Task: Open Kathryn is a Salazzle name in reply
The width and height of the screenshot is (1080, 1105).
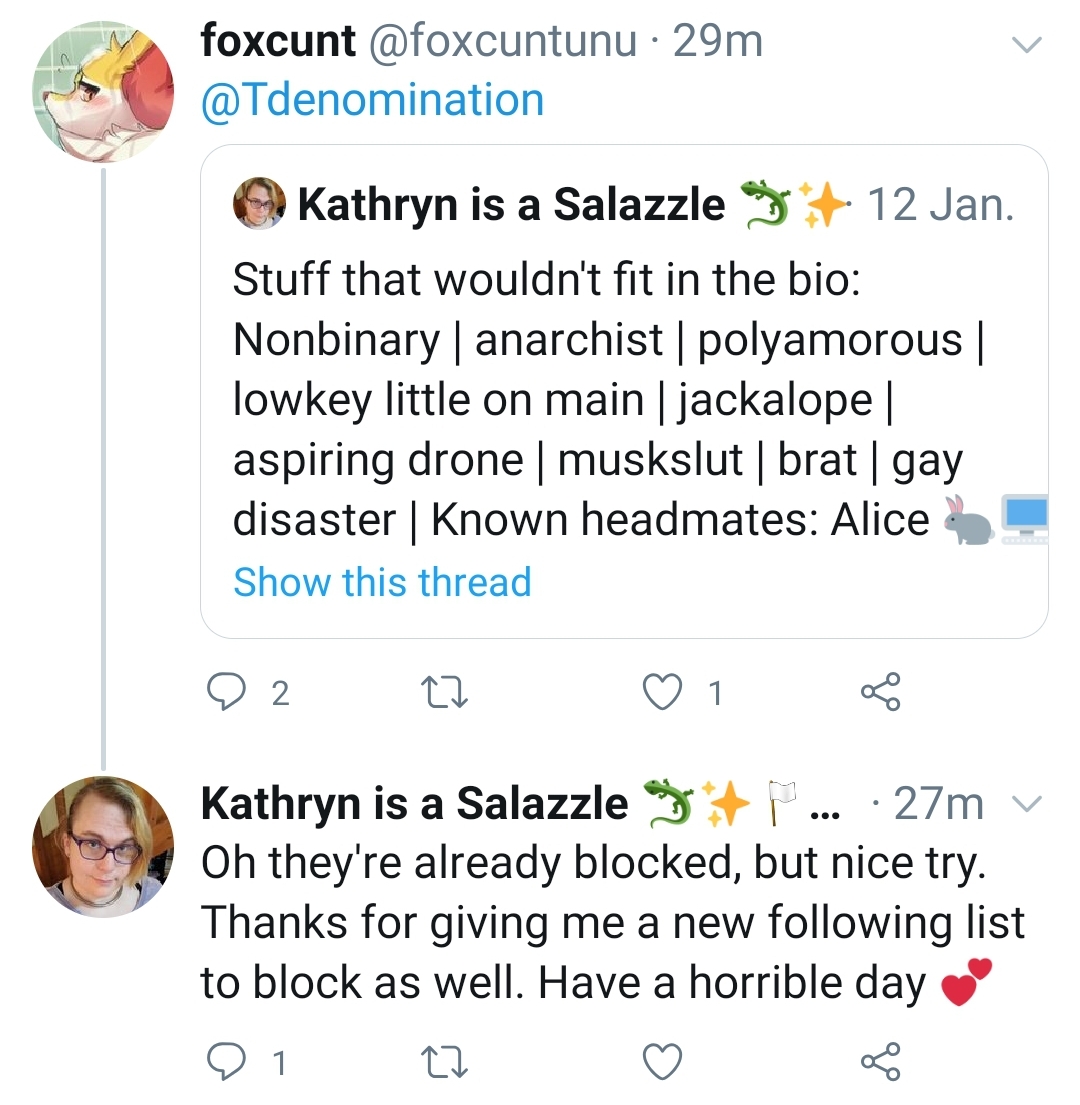Action: pyautogui.click(x=414, y=803)
